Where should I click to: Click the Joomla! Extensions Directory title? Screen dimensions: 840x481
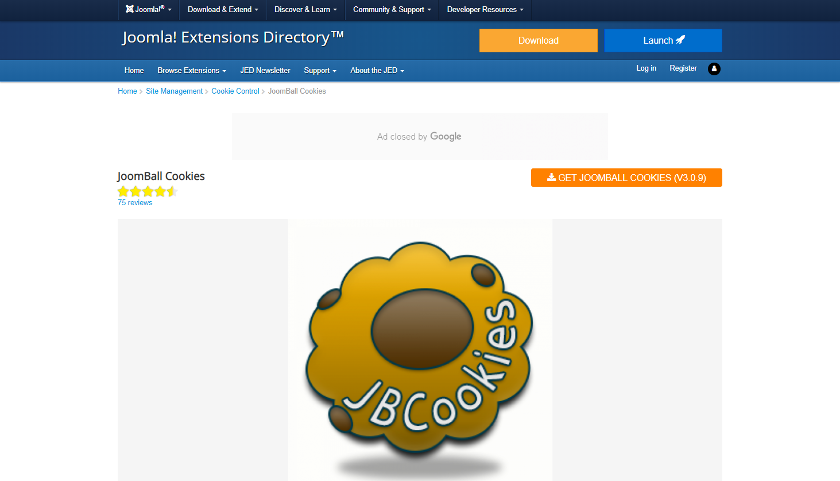(x=233, y=37)
